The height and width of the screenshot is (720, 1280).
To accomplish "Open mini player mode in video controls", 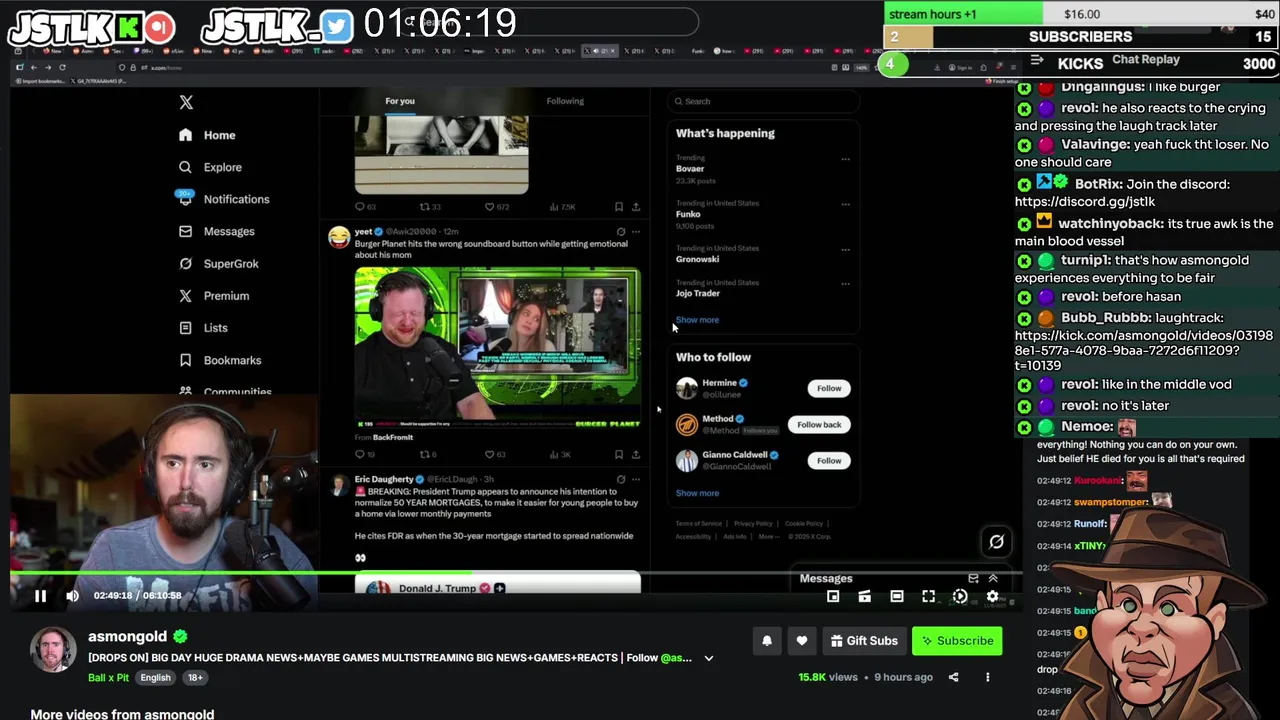I will point(833,596).
